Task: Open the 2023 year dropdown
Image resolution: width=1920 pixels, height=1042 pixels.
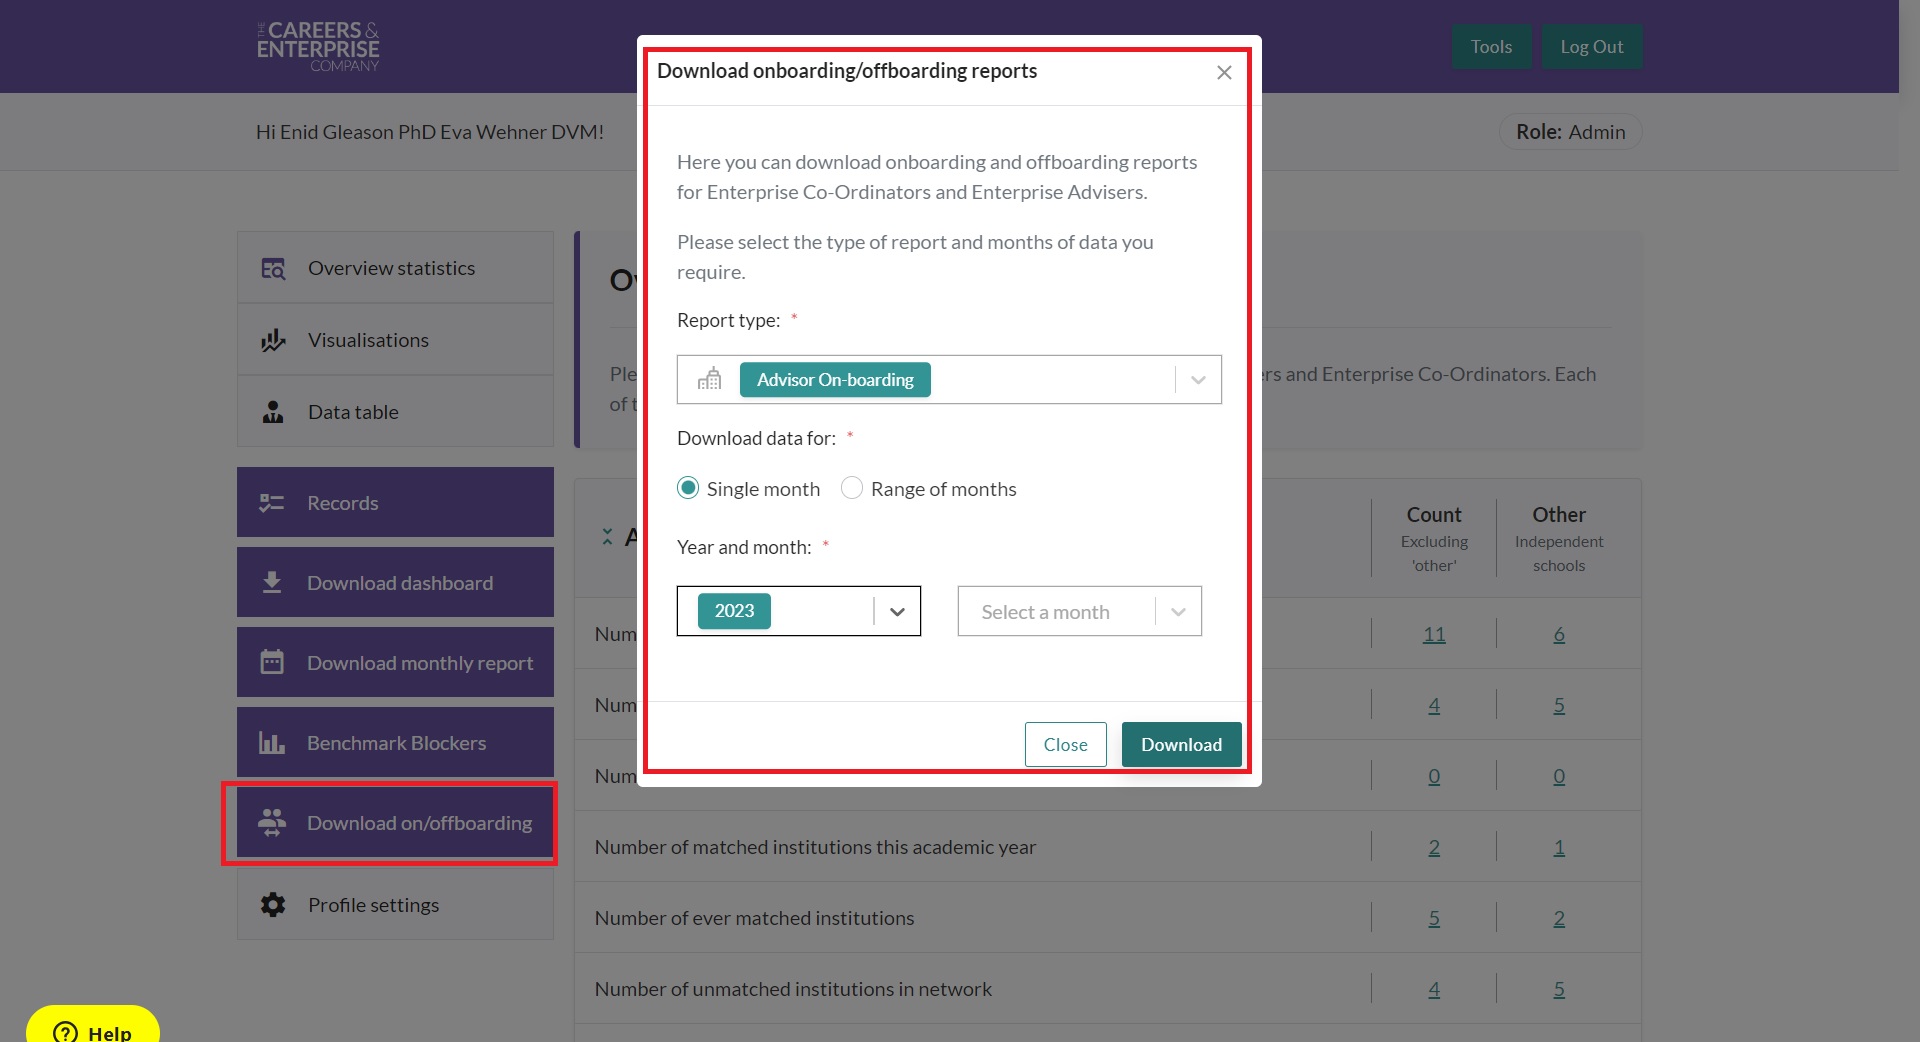Action: click(x=897, y=612)
